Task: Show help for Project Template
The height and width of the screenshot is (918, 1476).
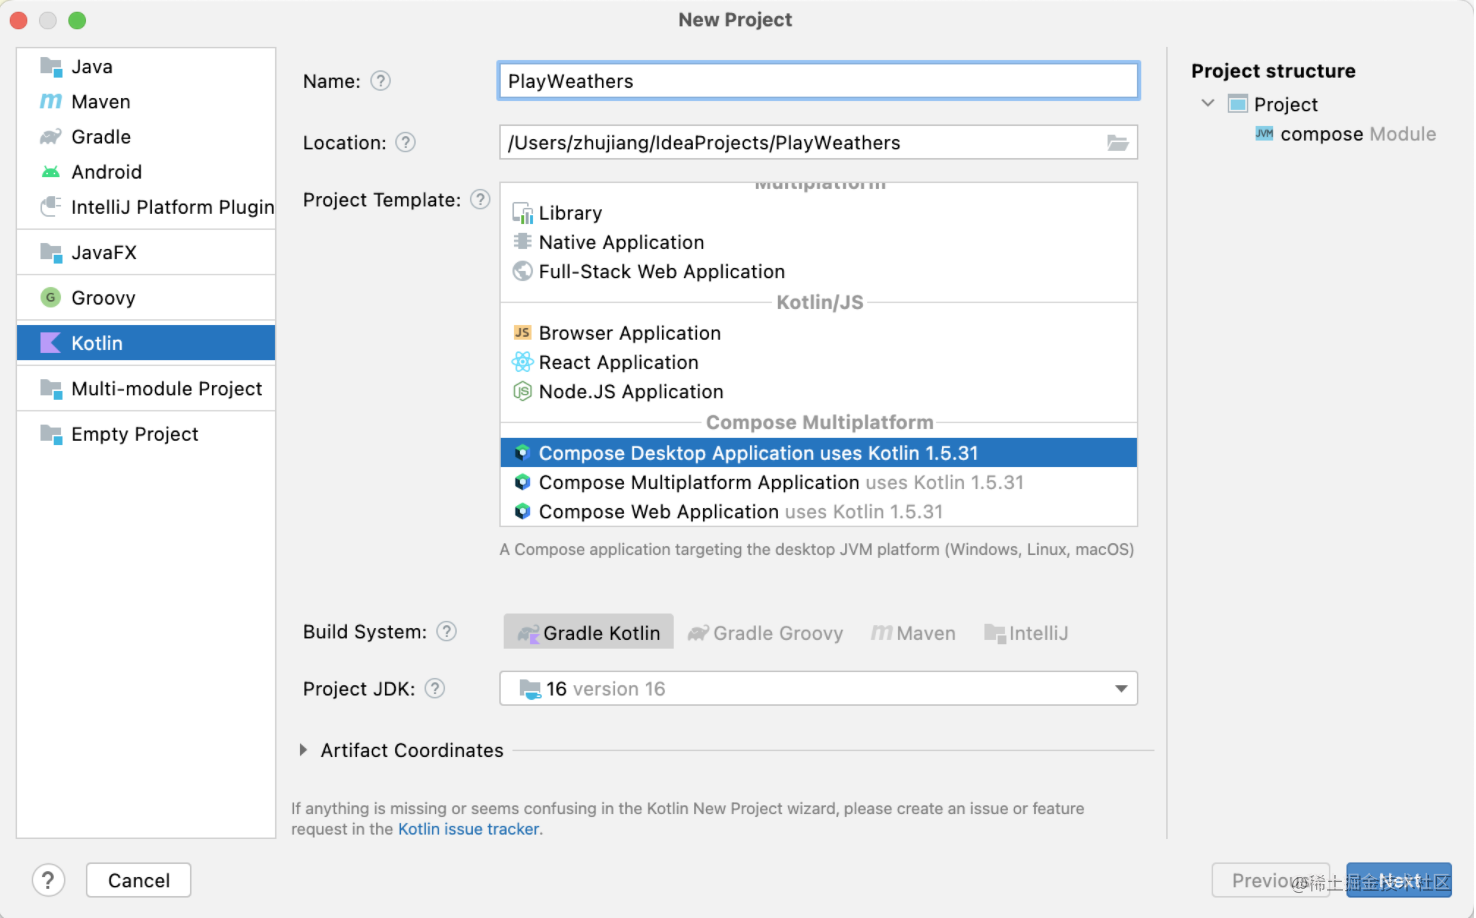Action: (x=480, y=199)
